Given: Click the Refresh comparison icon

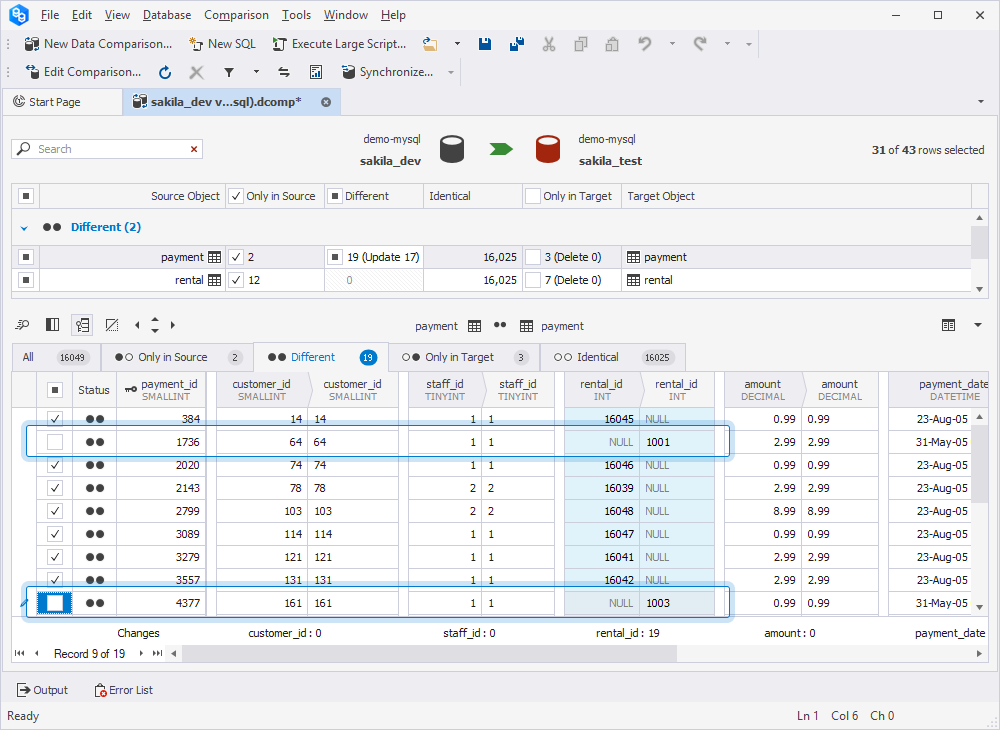Looking at the screenshot, I should click(165, 72).
